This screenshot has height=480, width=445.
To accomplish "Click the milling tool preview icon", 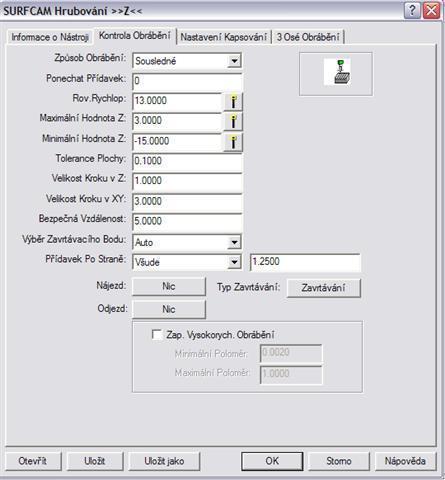I will pos(338,72).
